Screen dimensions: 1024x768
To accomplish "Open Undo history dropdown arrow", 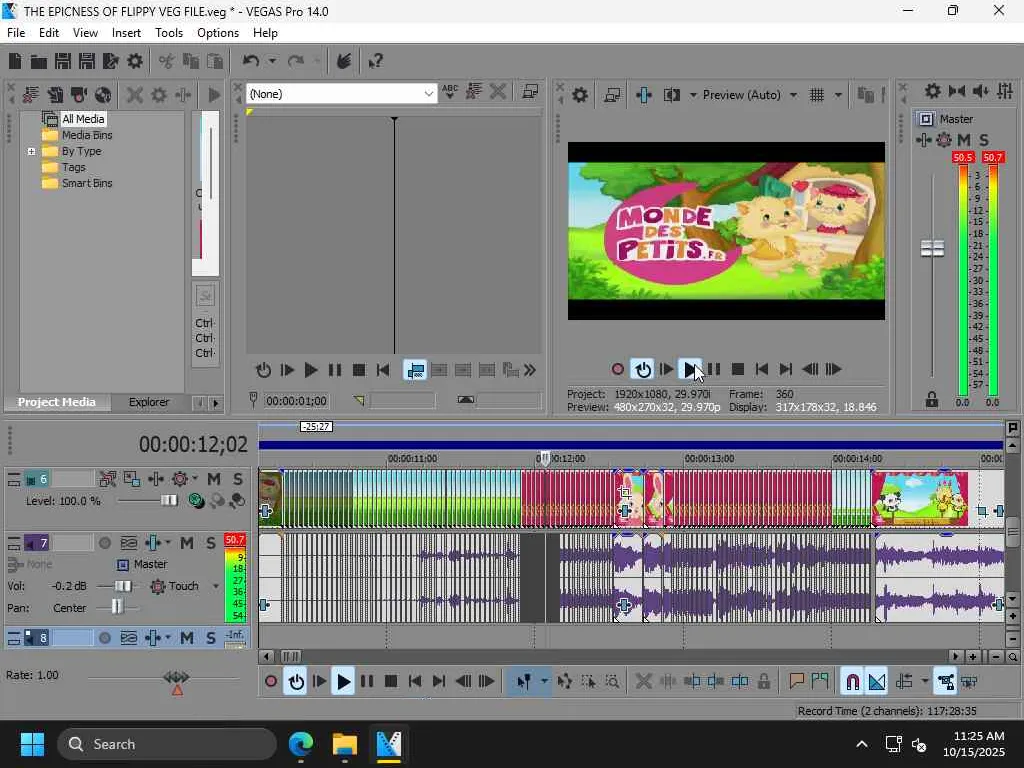I will tap(272, 61).
